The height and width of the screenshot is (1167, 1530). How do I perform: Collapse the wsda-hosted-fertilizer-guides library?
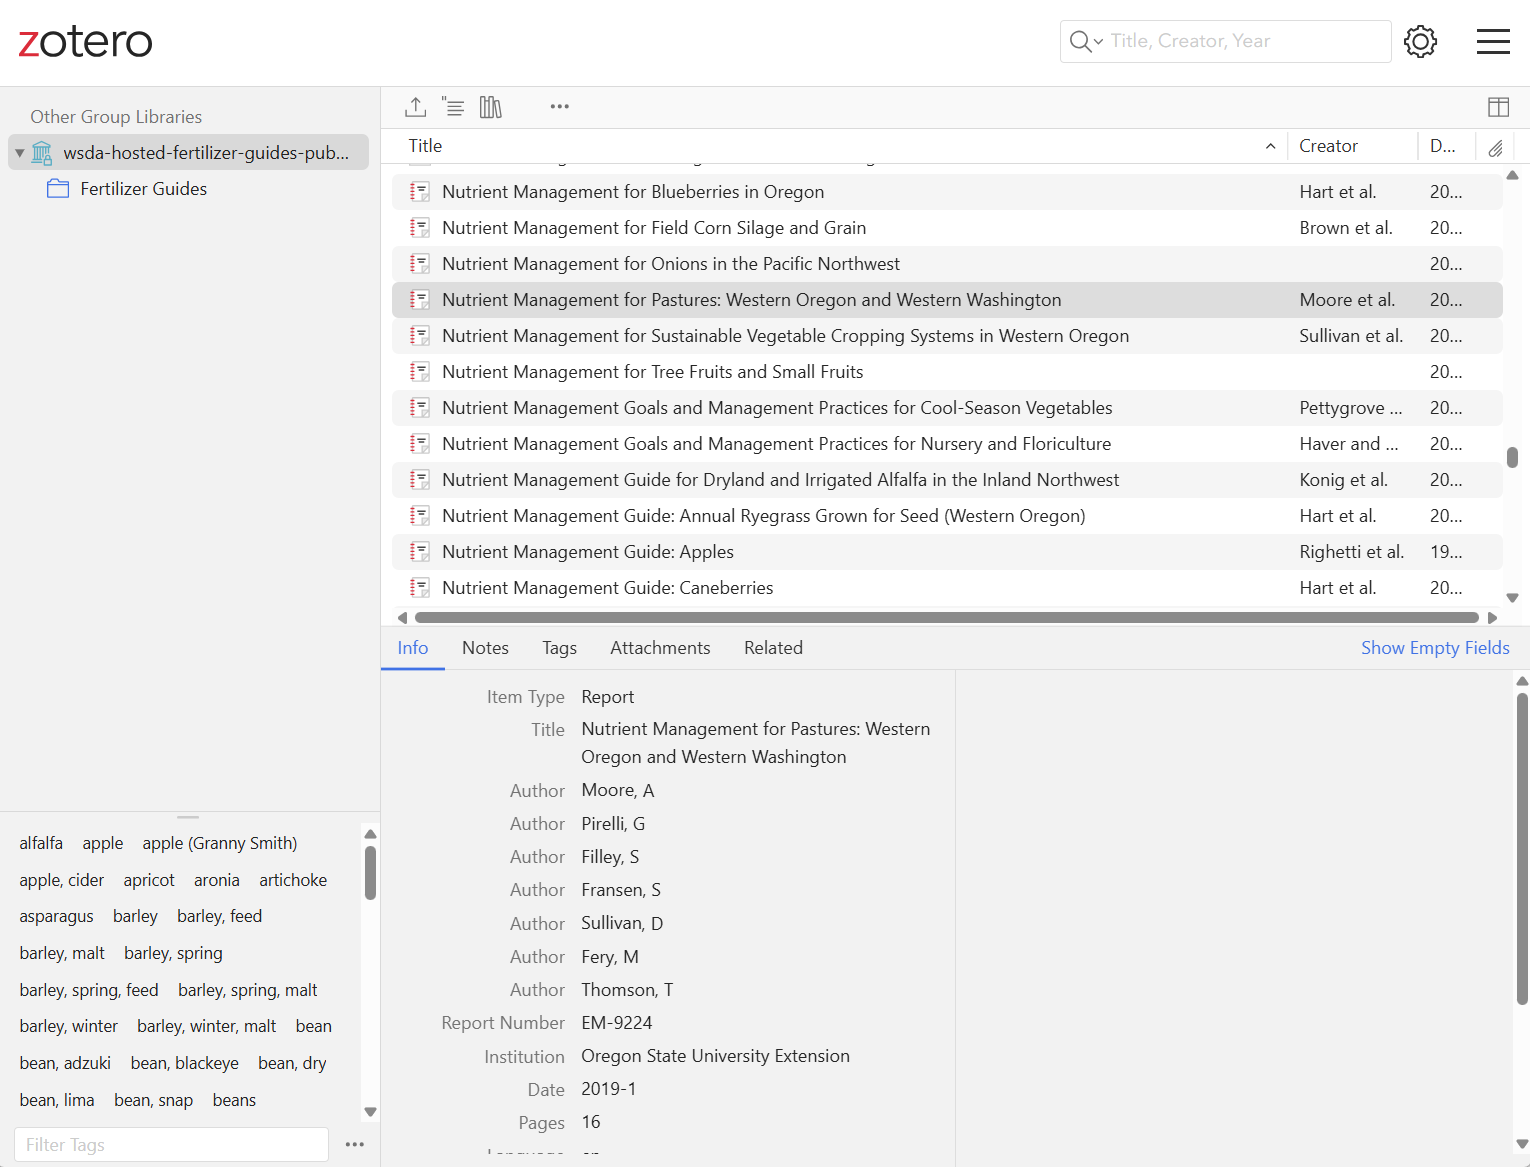[x=19, y=152]
